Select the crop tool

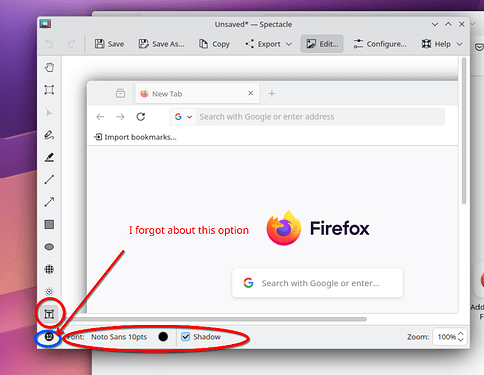[x=49, y=90]
